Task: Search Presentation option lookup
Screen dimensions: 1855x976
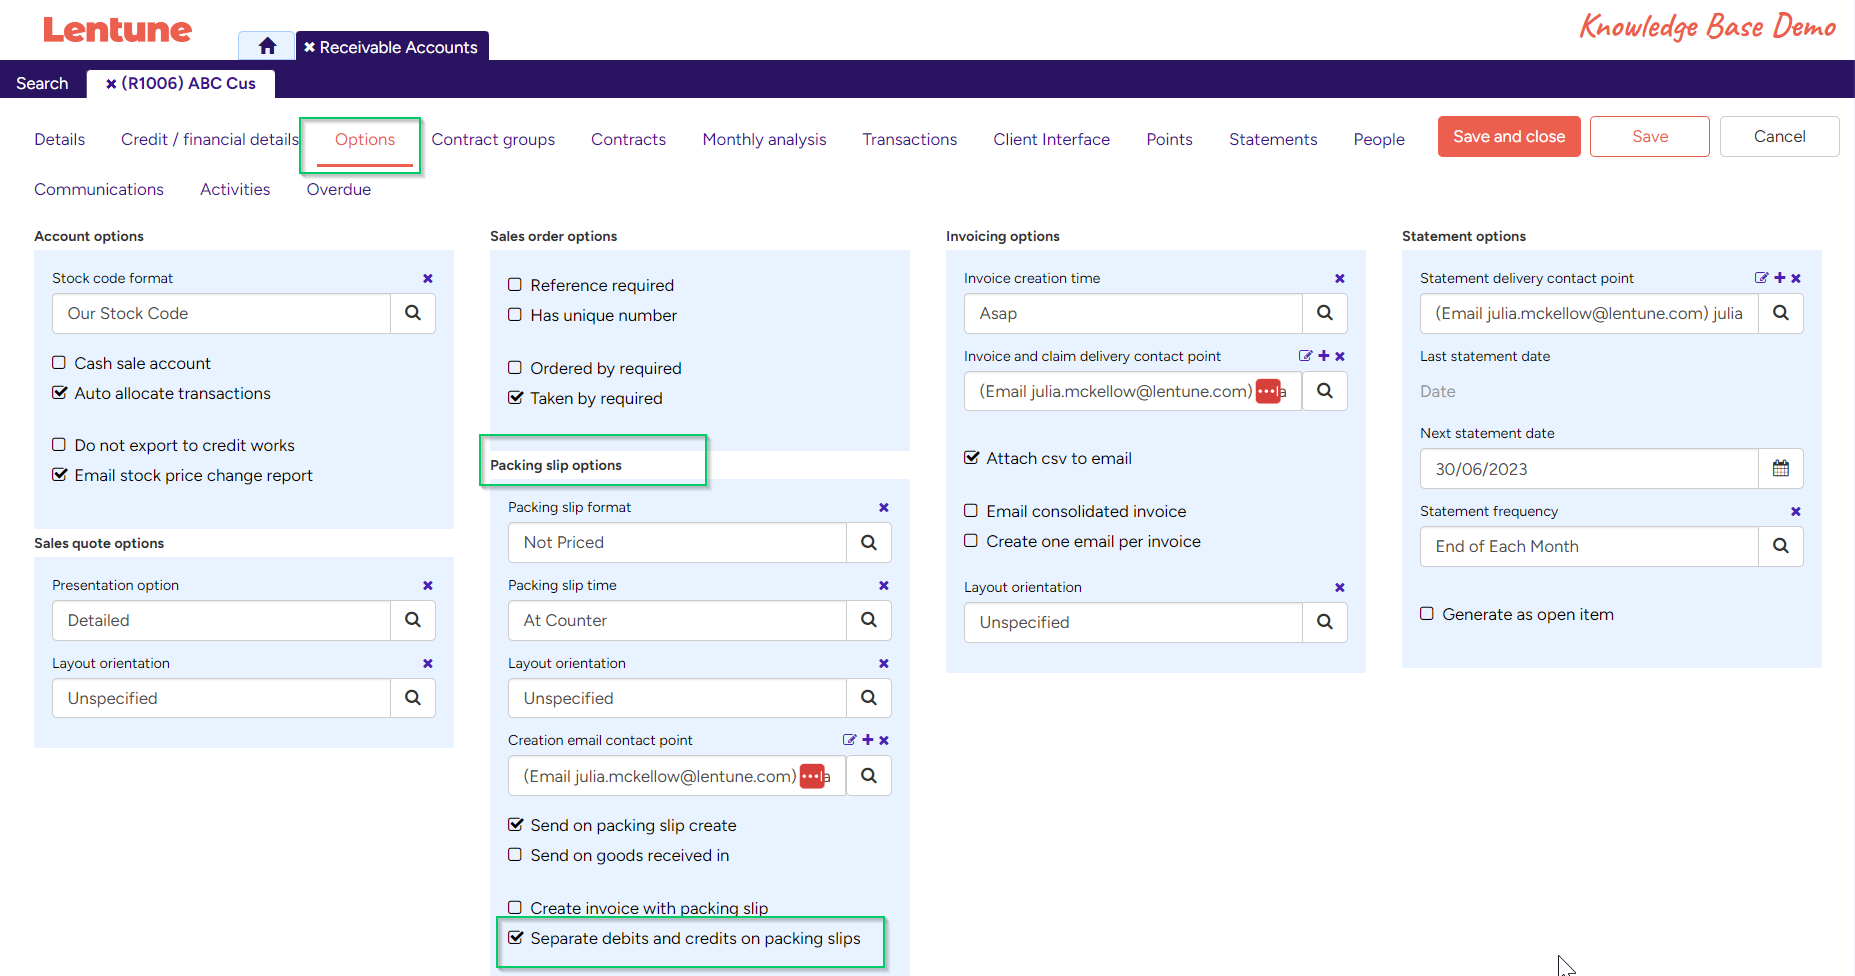Action: click(413, 620)
